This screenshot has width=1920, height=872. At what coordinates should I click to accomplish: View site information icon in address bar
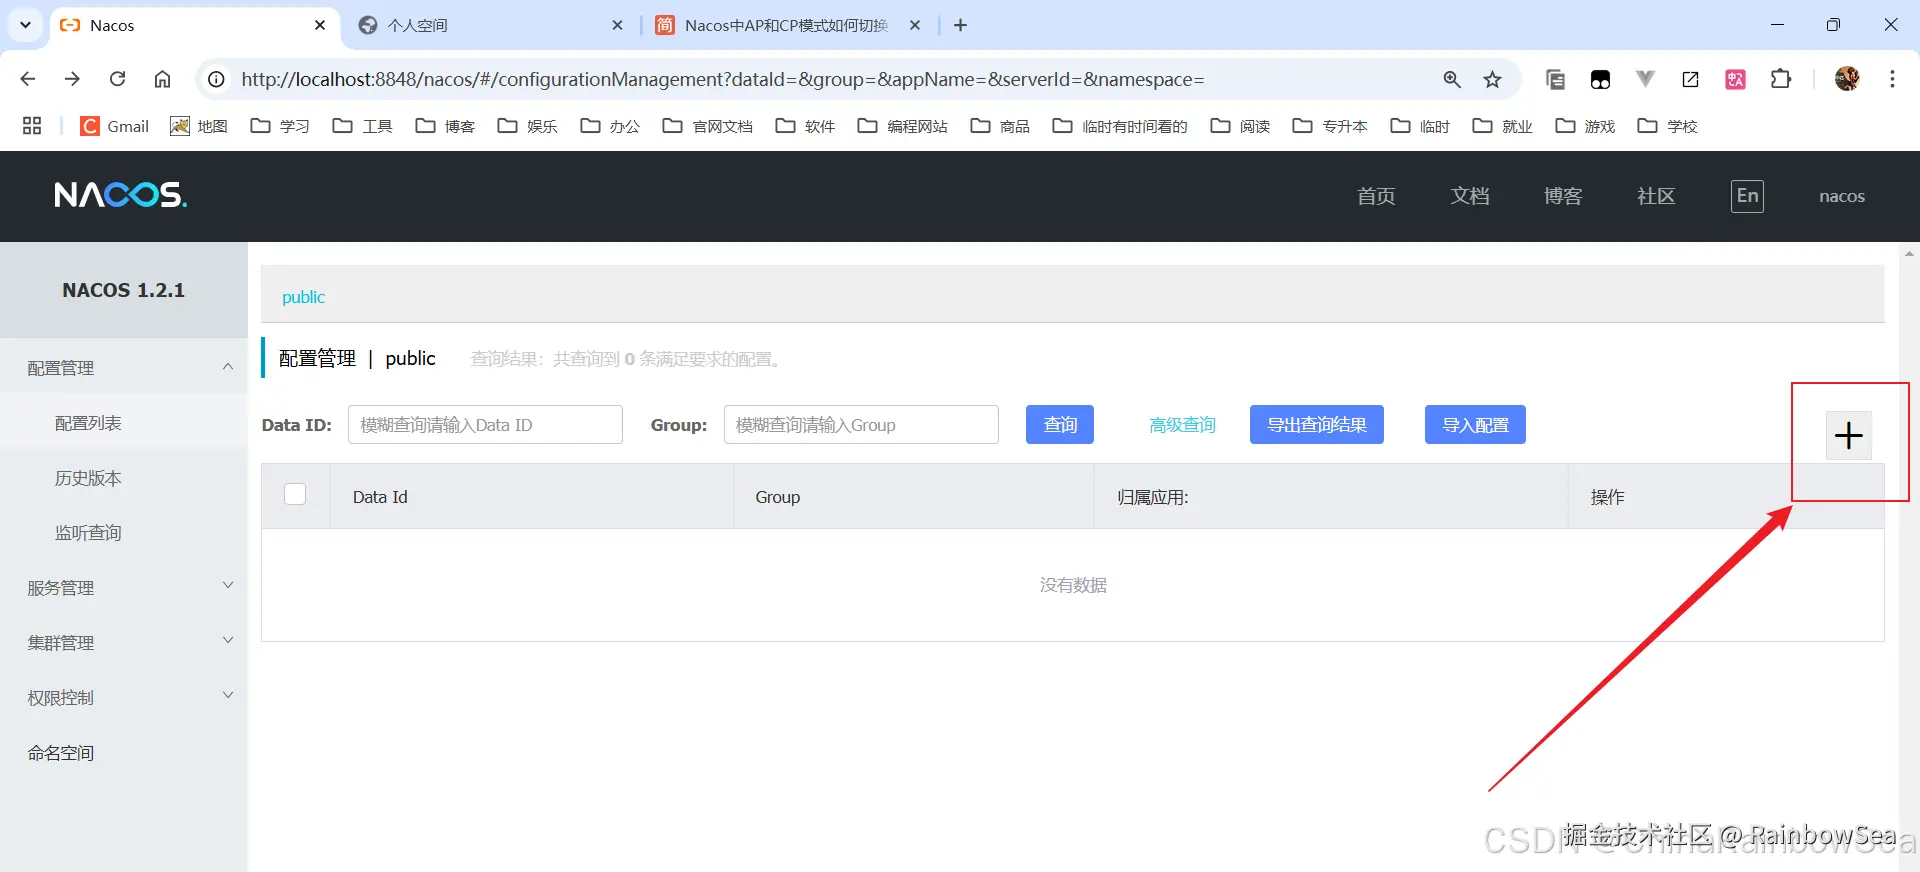(x=216, y=79)
